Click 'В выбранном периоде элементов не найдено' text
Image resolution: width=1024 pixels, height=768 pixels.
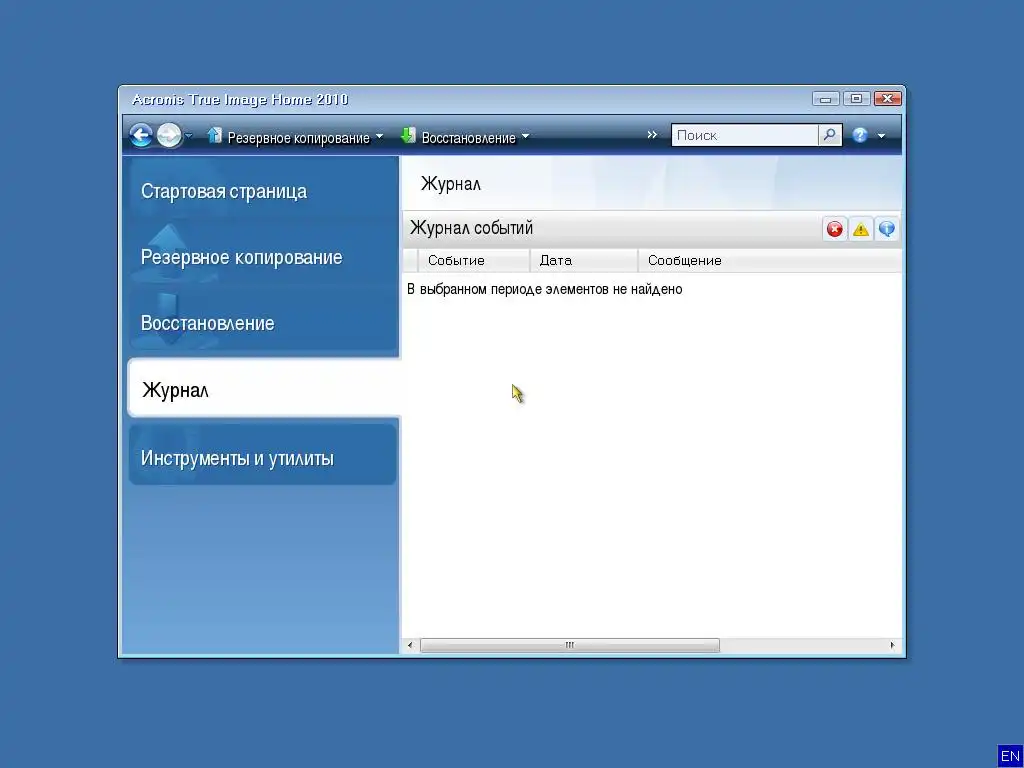[545, 289]
